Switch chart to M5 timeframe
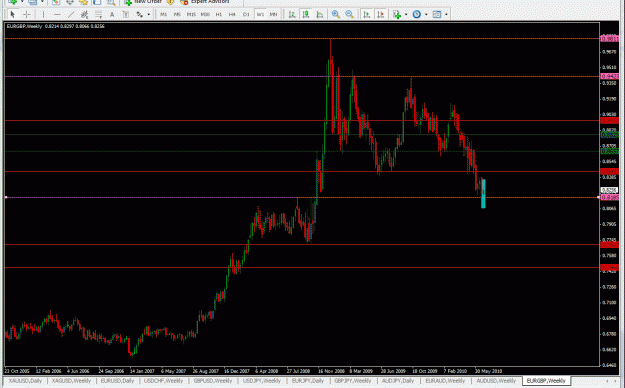This screenshot has width=625, height=388. 177,14
